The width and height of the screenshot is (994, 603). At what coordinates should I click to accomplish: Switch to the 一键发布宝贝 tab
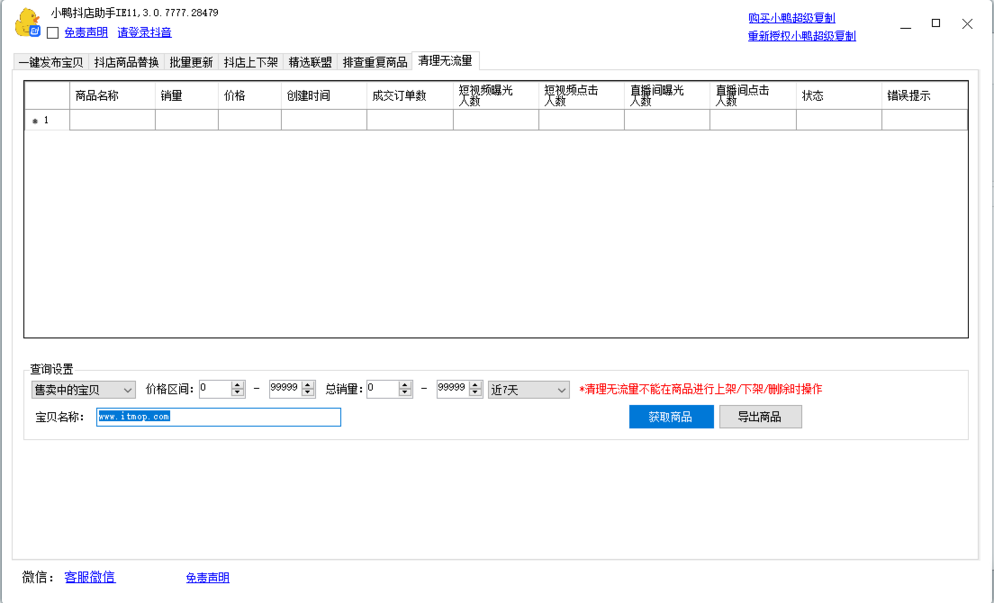[x=51, y=62]
